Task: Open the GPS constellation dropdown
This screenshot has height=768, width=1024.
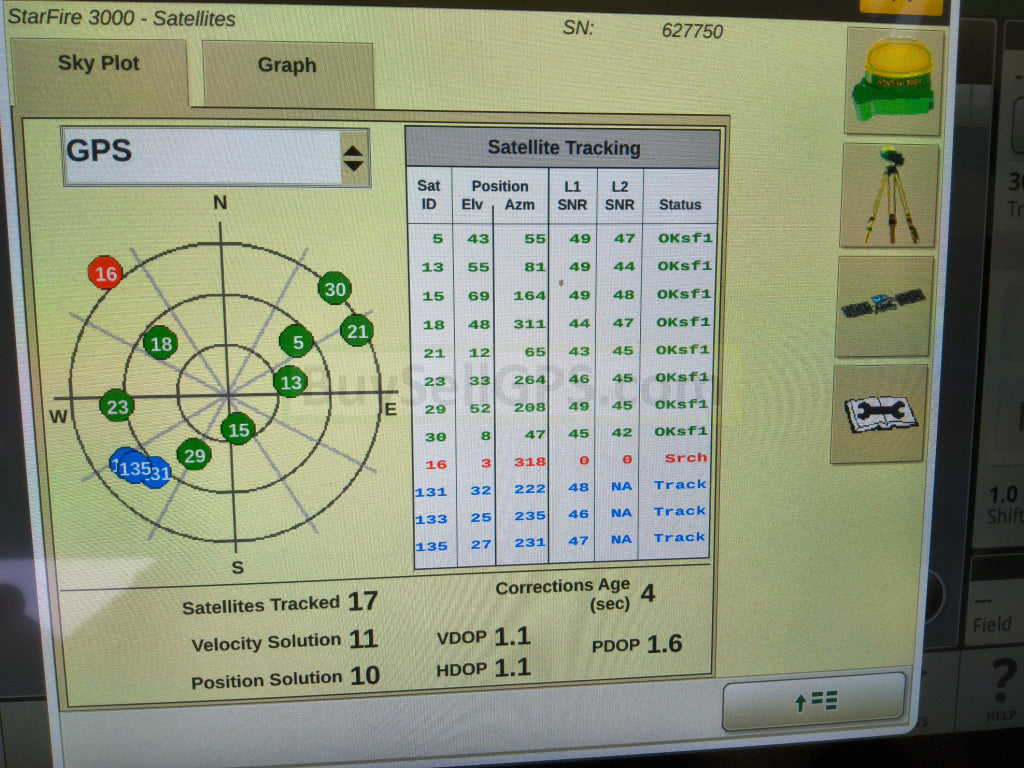Action: click(216, 157)
